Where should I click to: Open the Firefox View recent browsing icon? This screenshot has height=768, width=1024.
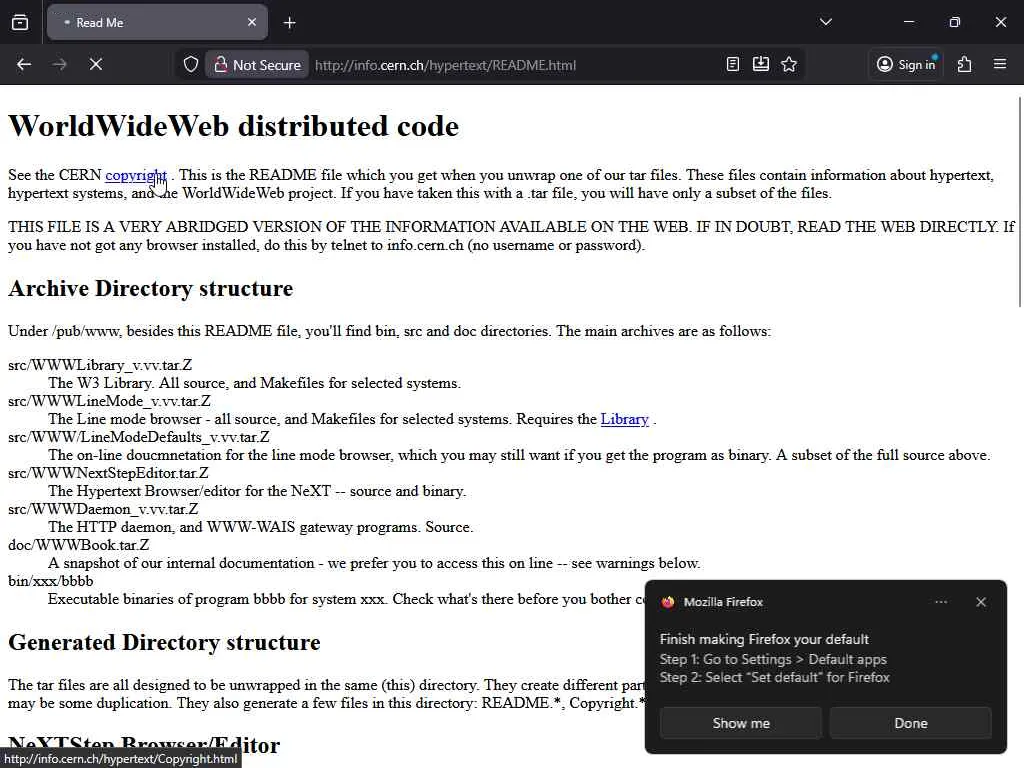(x=20, y=22)
